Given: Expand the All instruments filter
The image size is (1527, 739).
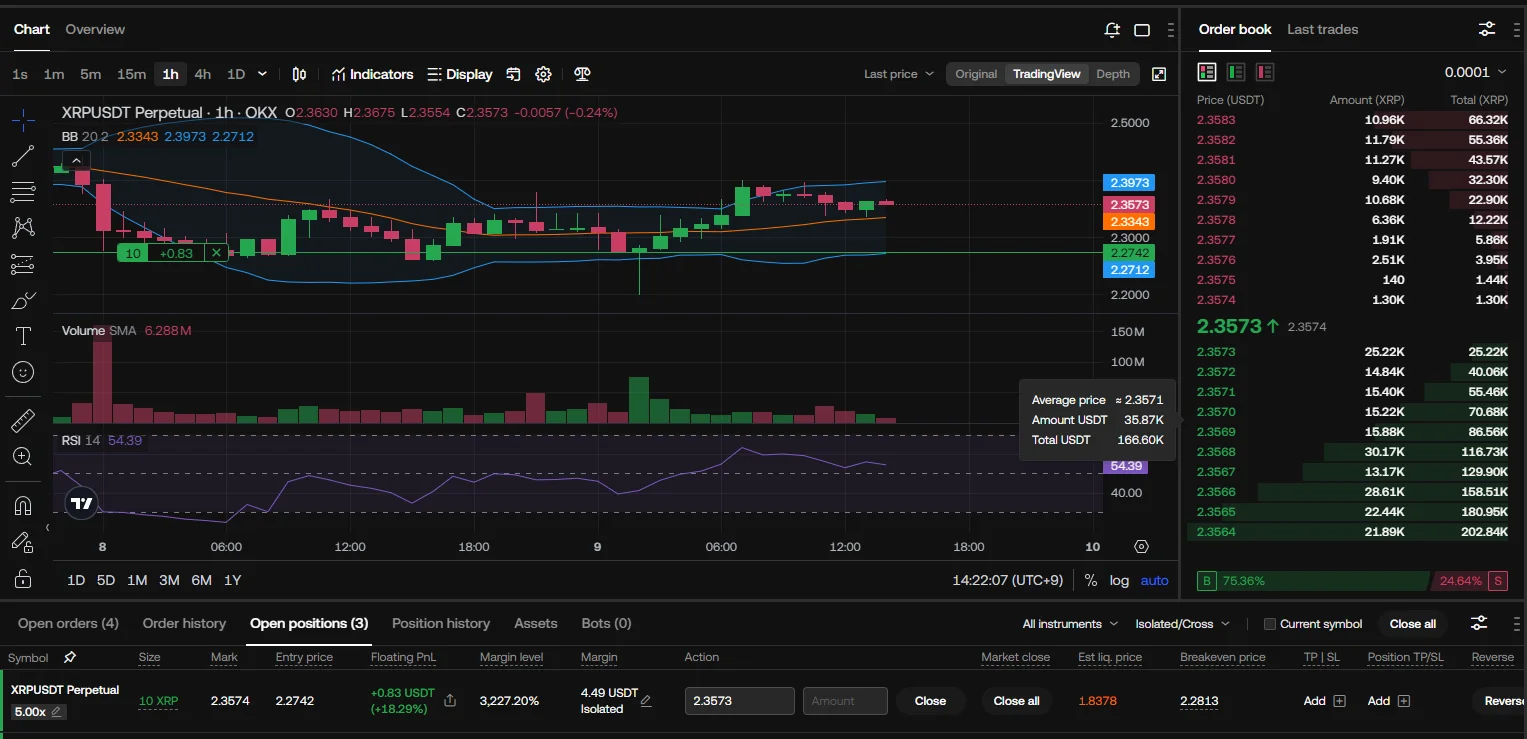Looking at the screenshot, I should click(x=1069, y=624).
